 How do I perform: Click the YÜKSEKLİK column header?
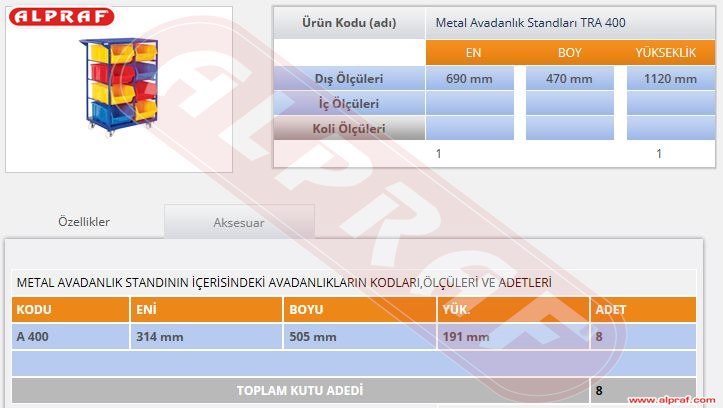665,53
